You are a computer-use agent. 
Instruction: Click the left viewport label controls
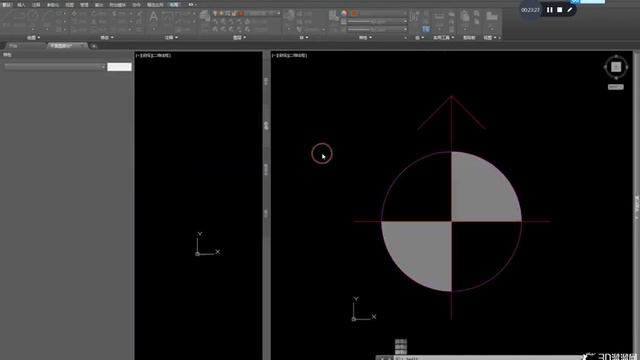click(153, 55)
